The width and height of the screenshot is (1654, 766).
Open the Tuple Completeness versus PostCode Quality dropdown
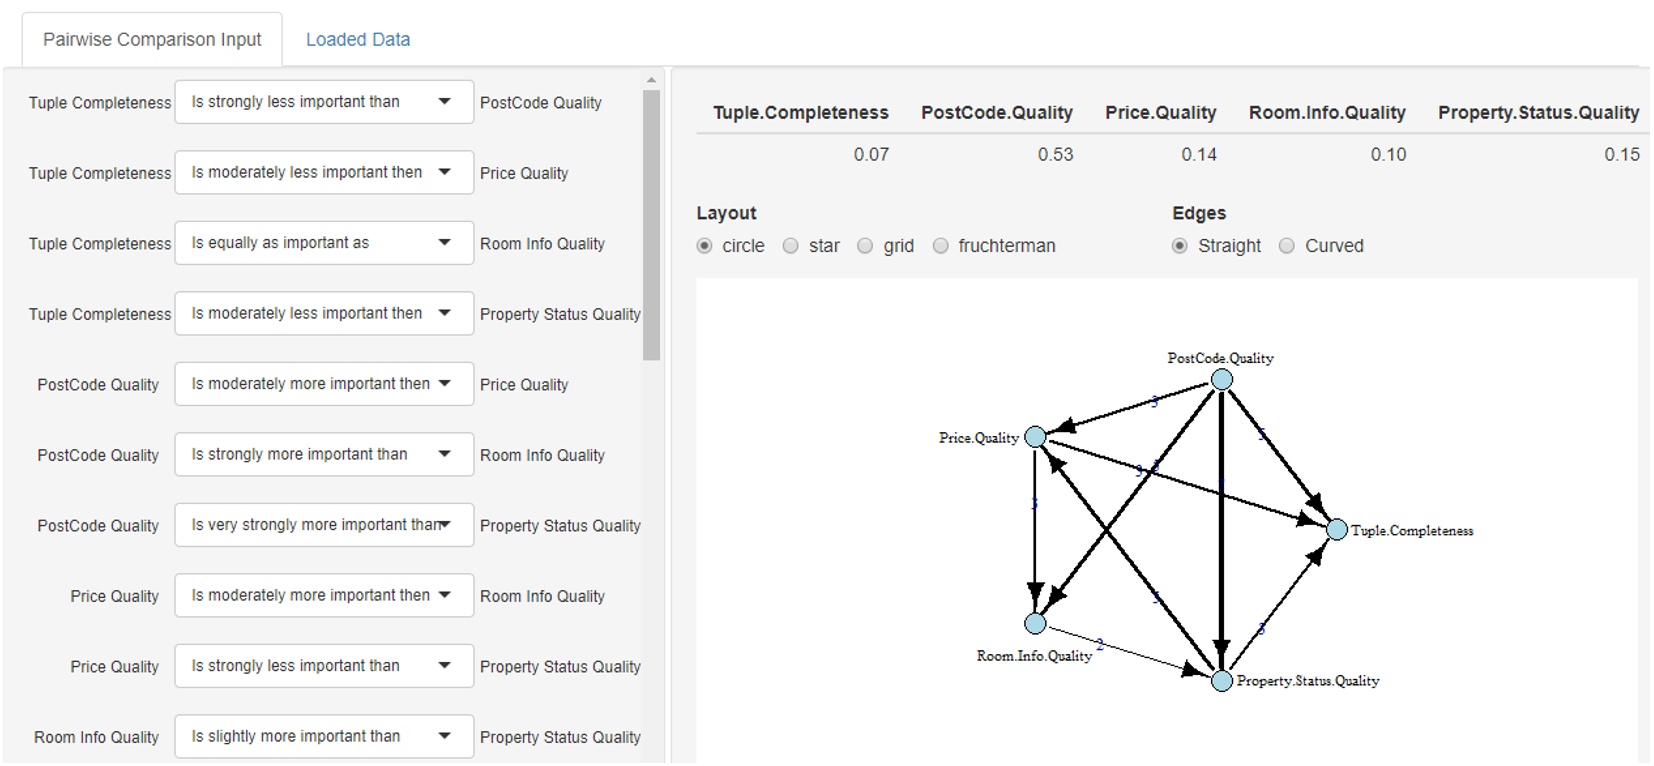323,101
